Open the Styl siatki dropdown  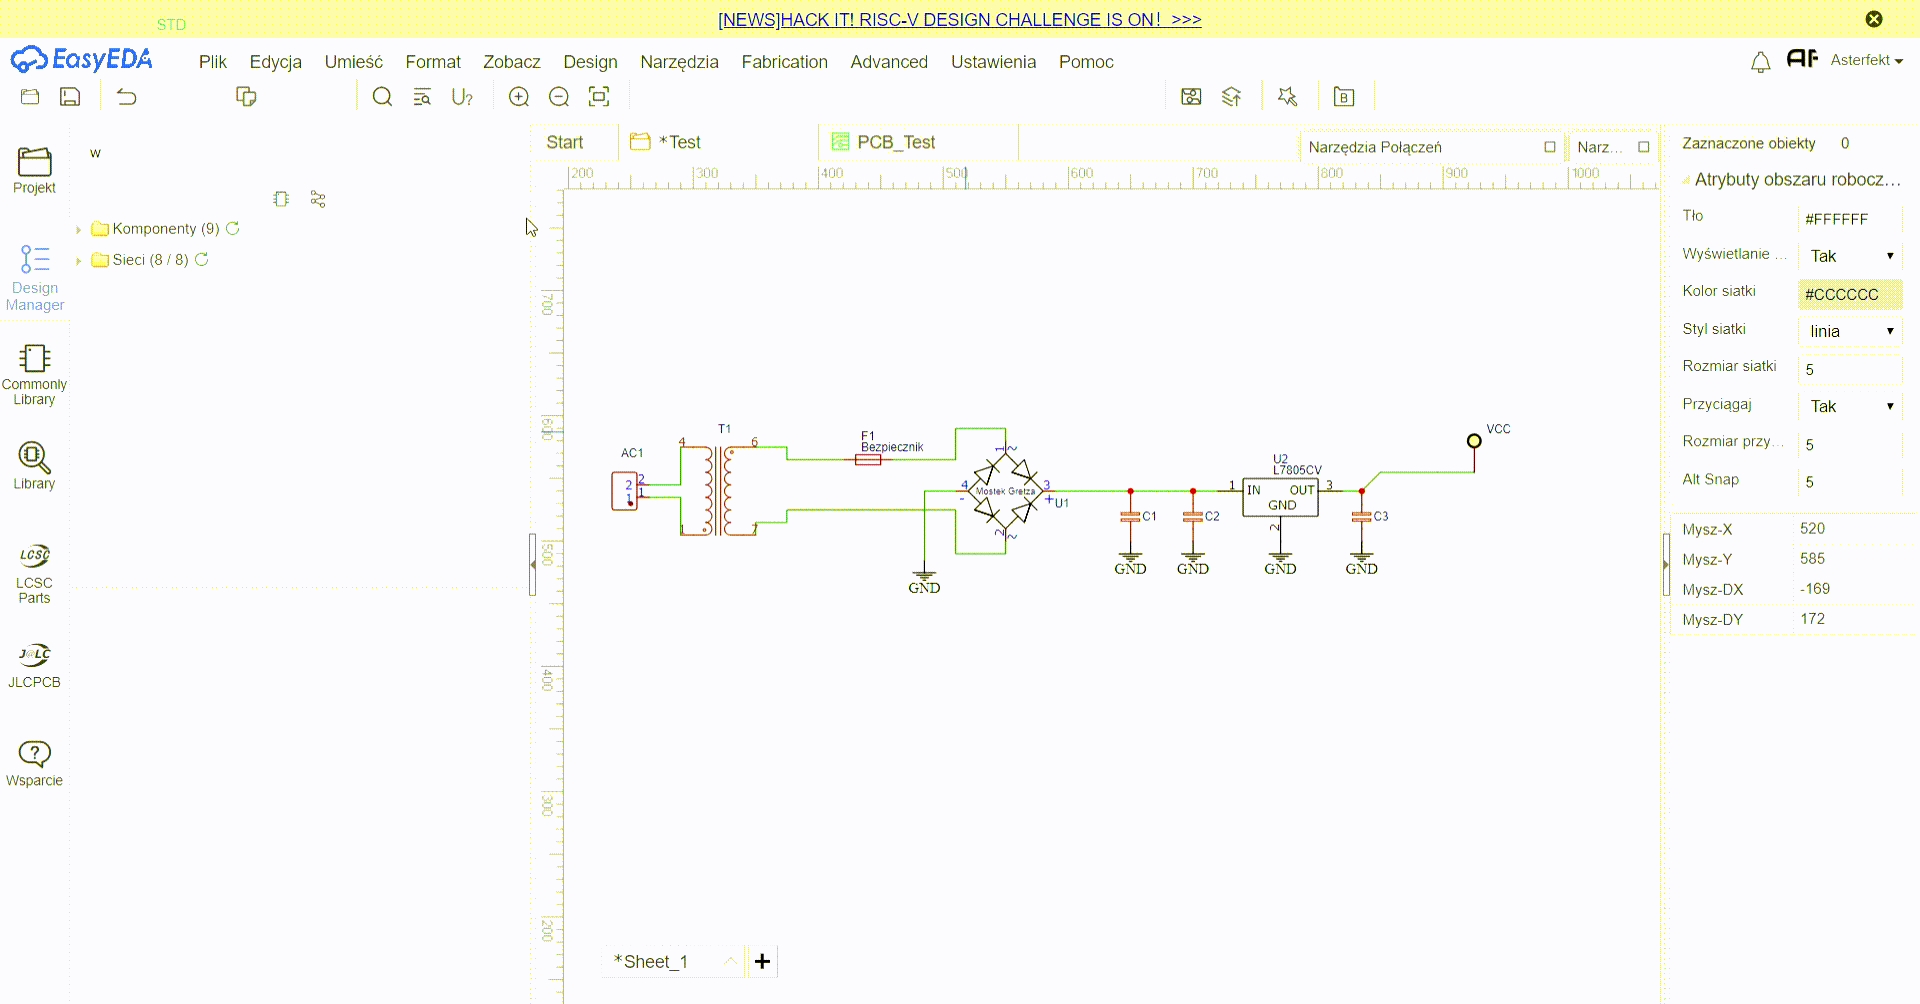click(x=1850, y=331)
